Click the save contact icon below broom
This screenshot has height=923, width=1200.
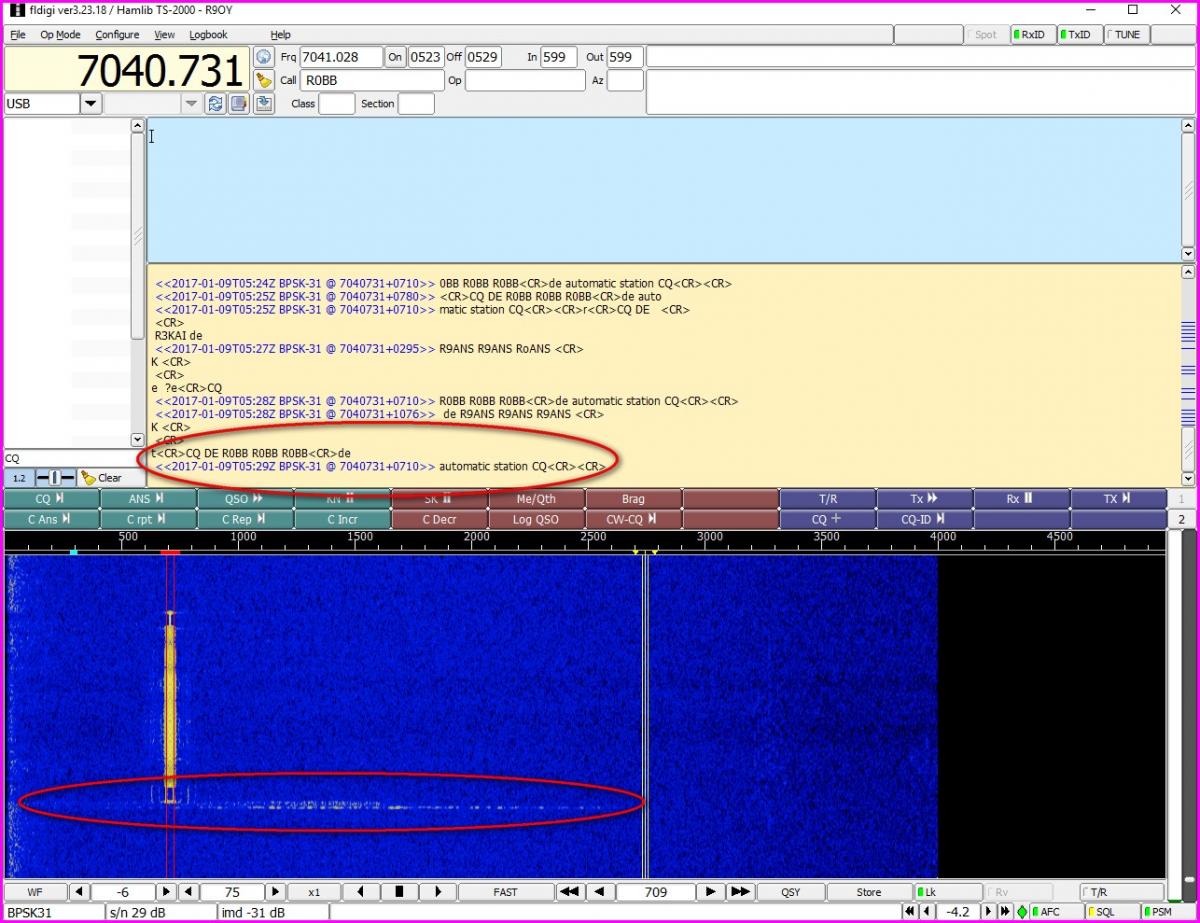[x=264, y=103]
